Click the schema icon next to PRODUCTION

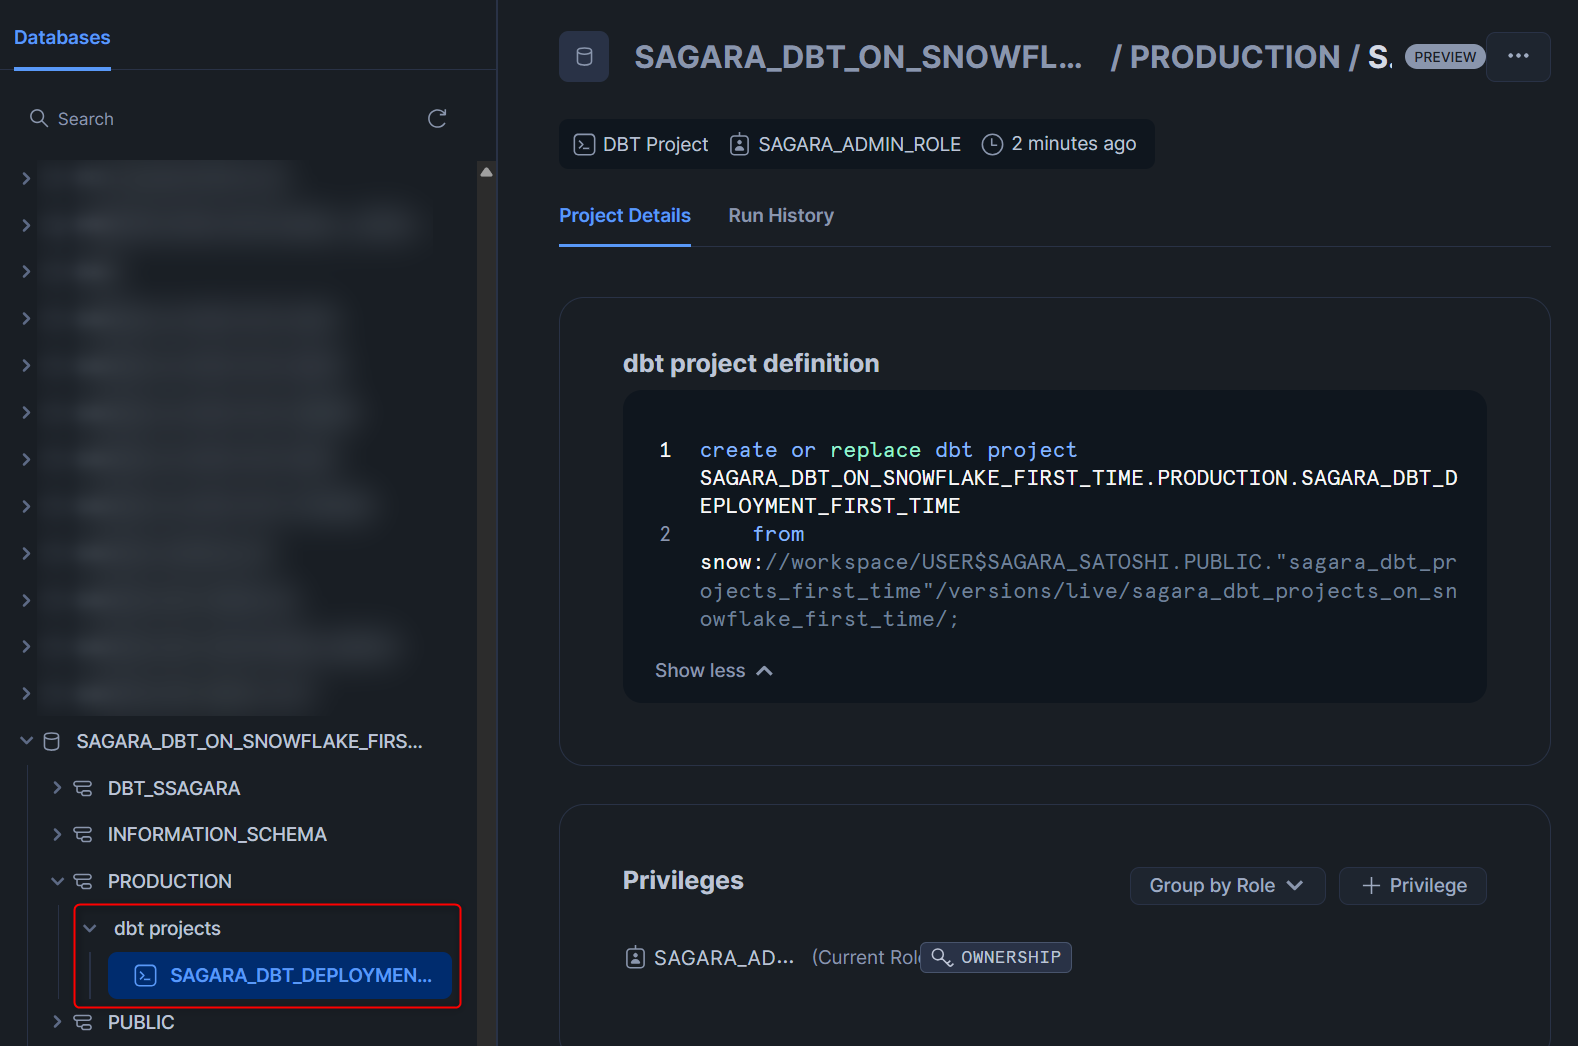pos(83,882)
